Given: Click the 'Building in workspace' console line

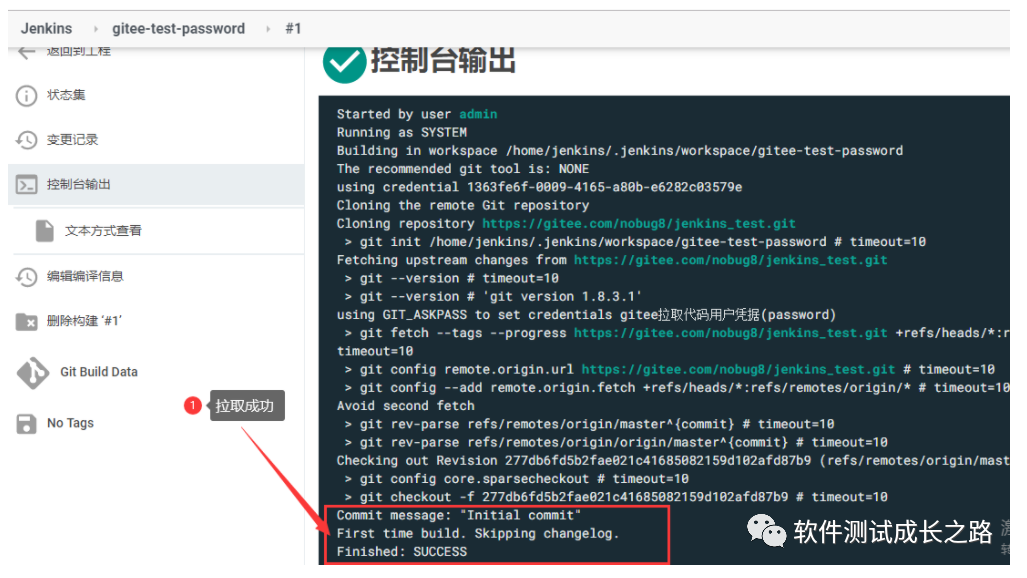Looking at the screenshot, I should tap(620, 151).
